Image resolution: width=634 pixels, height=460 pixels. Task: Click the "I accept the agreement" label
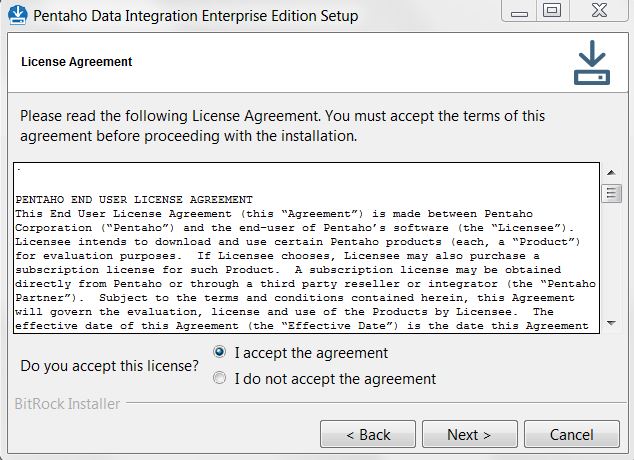coord(310,353)
